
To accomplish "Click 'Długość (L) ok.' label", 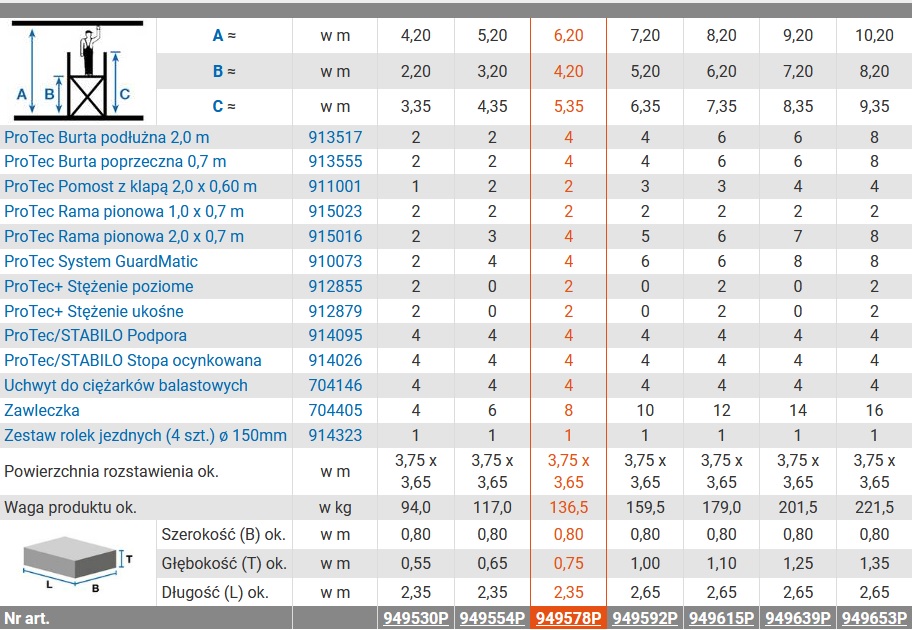I will click(215, 592).
